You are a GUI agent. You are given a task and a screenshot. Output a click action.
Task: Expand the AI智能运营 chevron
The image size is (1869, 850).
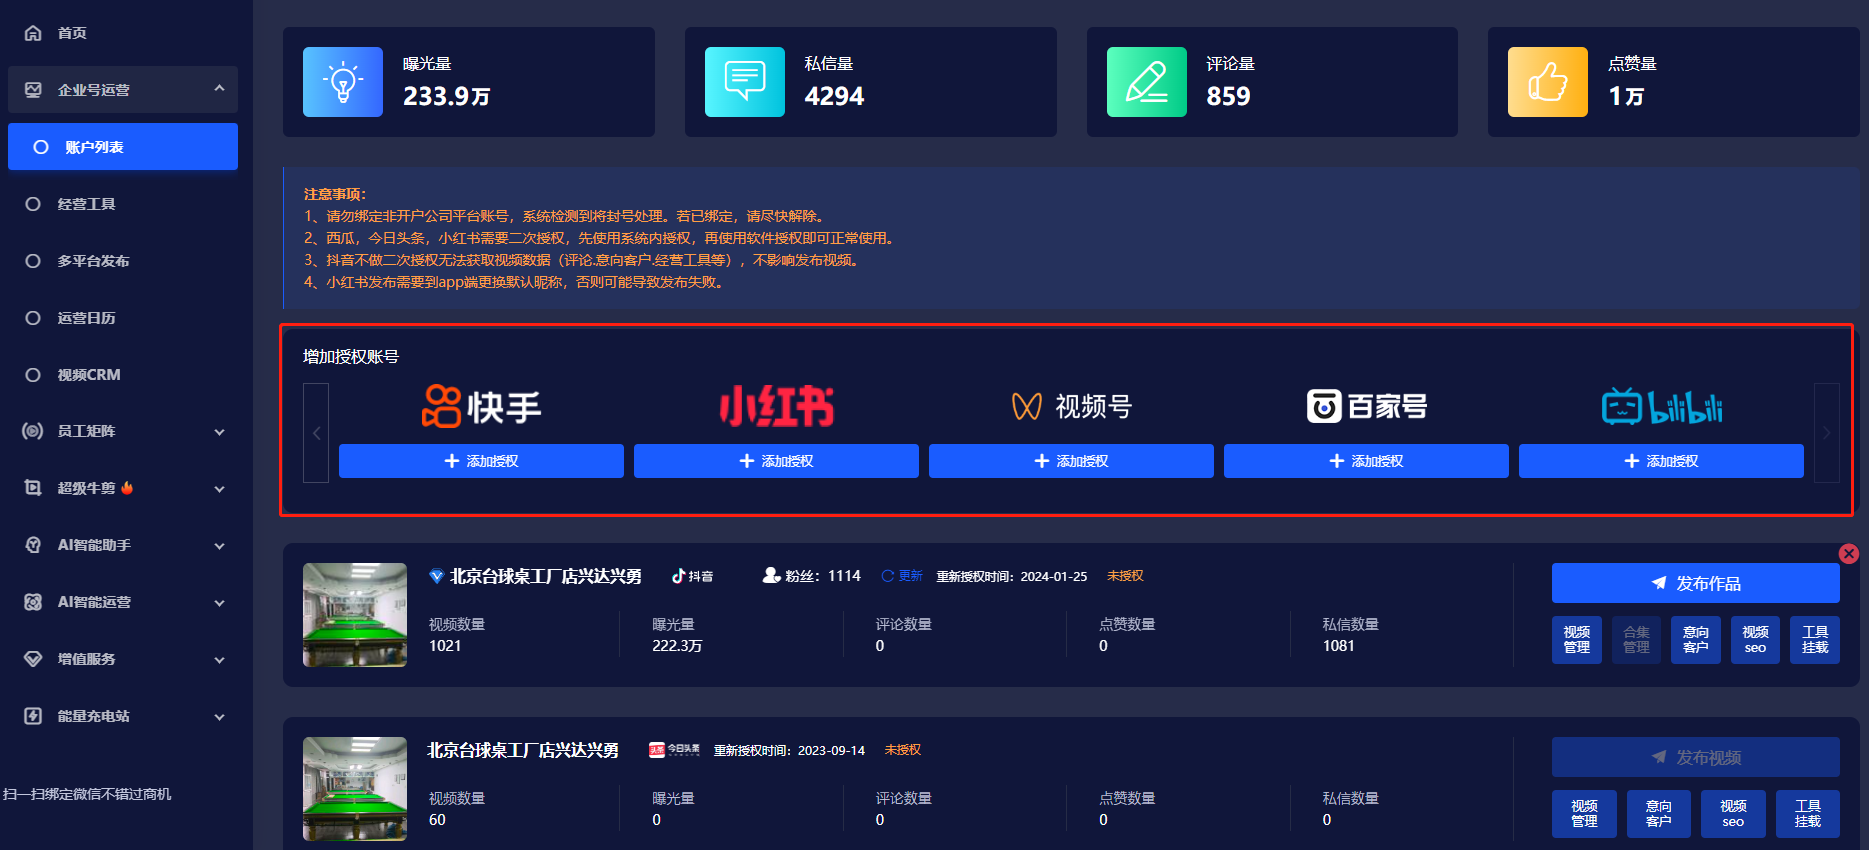[x=219, y=603]
